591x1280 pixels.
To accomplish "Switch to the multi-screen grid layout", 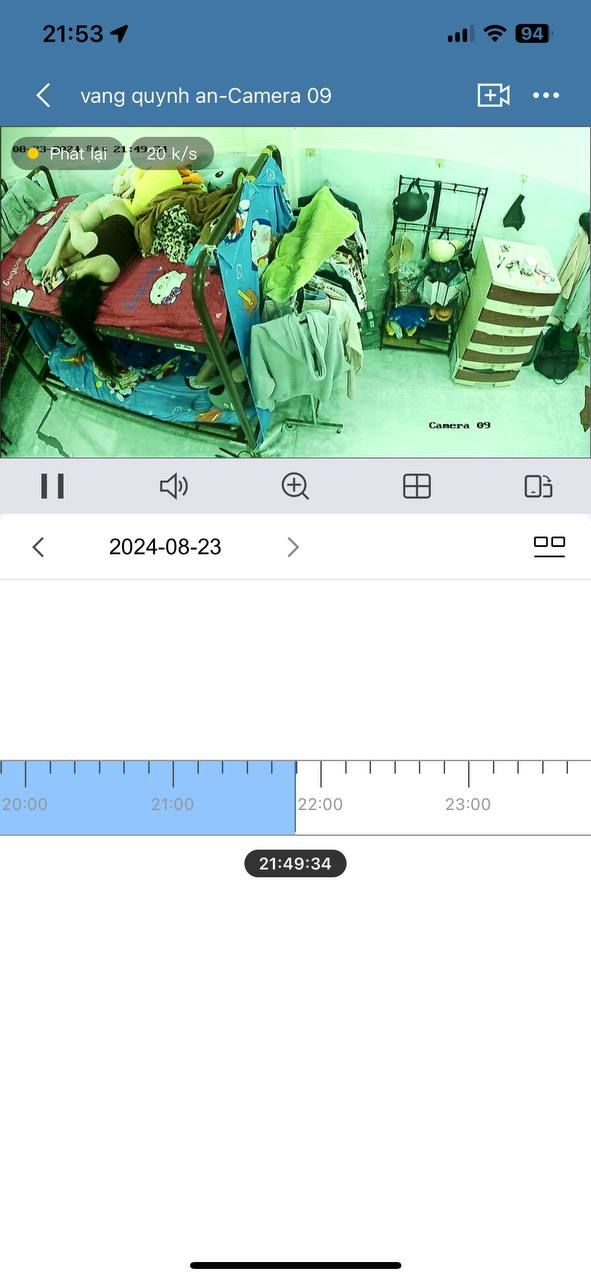I will (416, 486).
